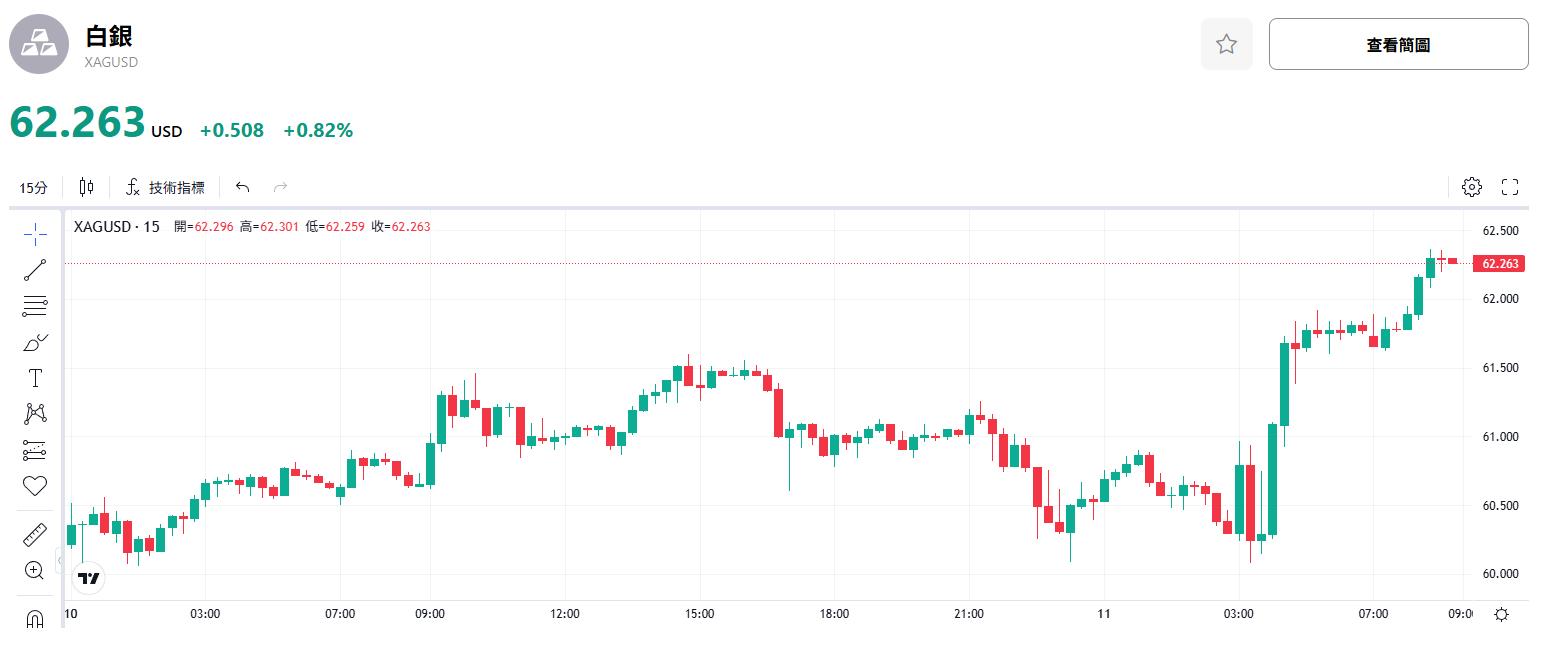
Task: Toggle fullscreen chart mode
Action: [1510, 187]
